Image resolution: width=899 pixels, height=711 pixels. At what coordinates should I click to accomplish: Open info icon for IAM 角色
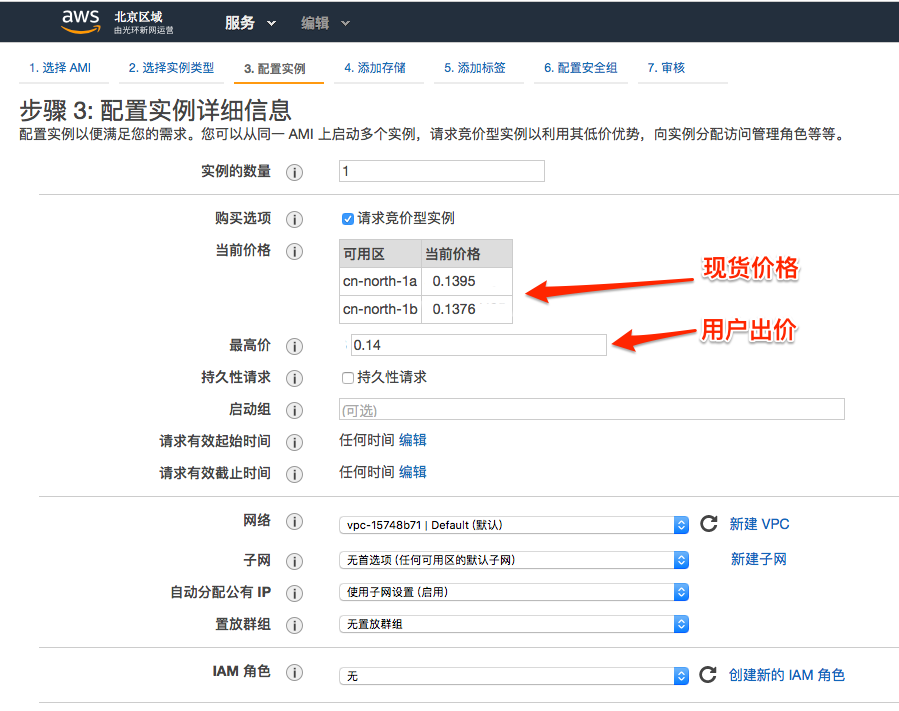point(294,672)
